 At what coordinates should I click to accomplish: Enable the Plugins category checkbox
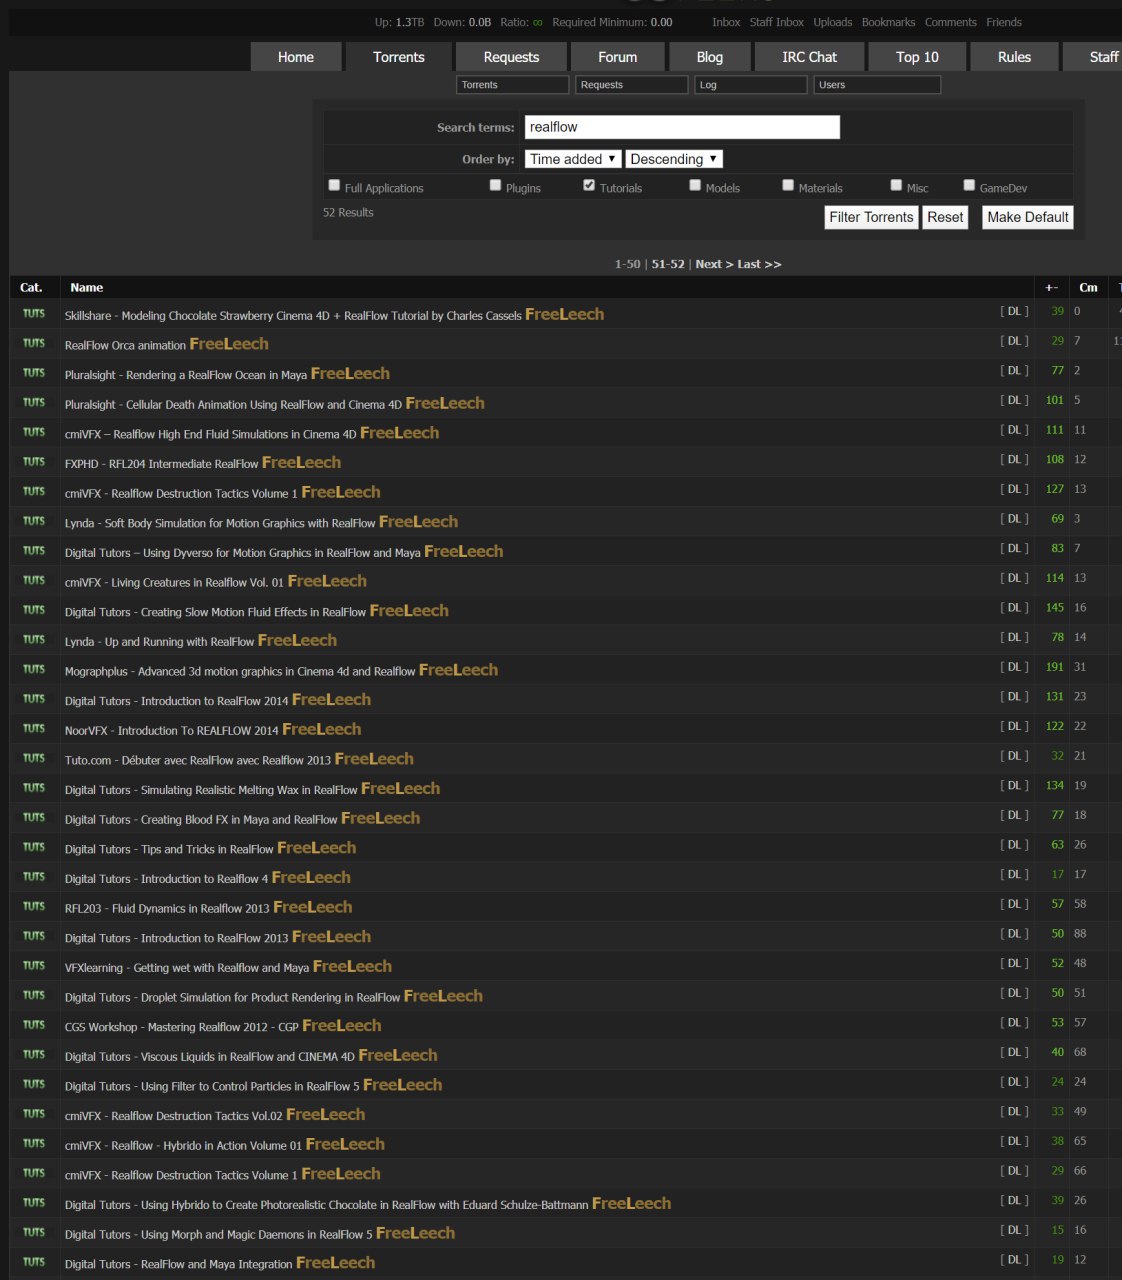point(495,185)
